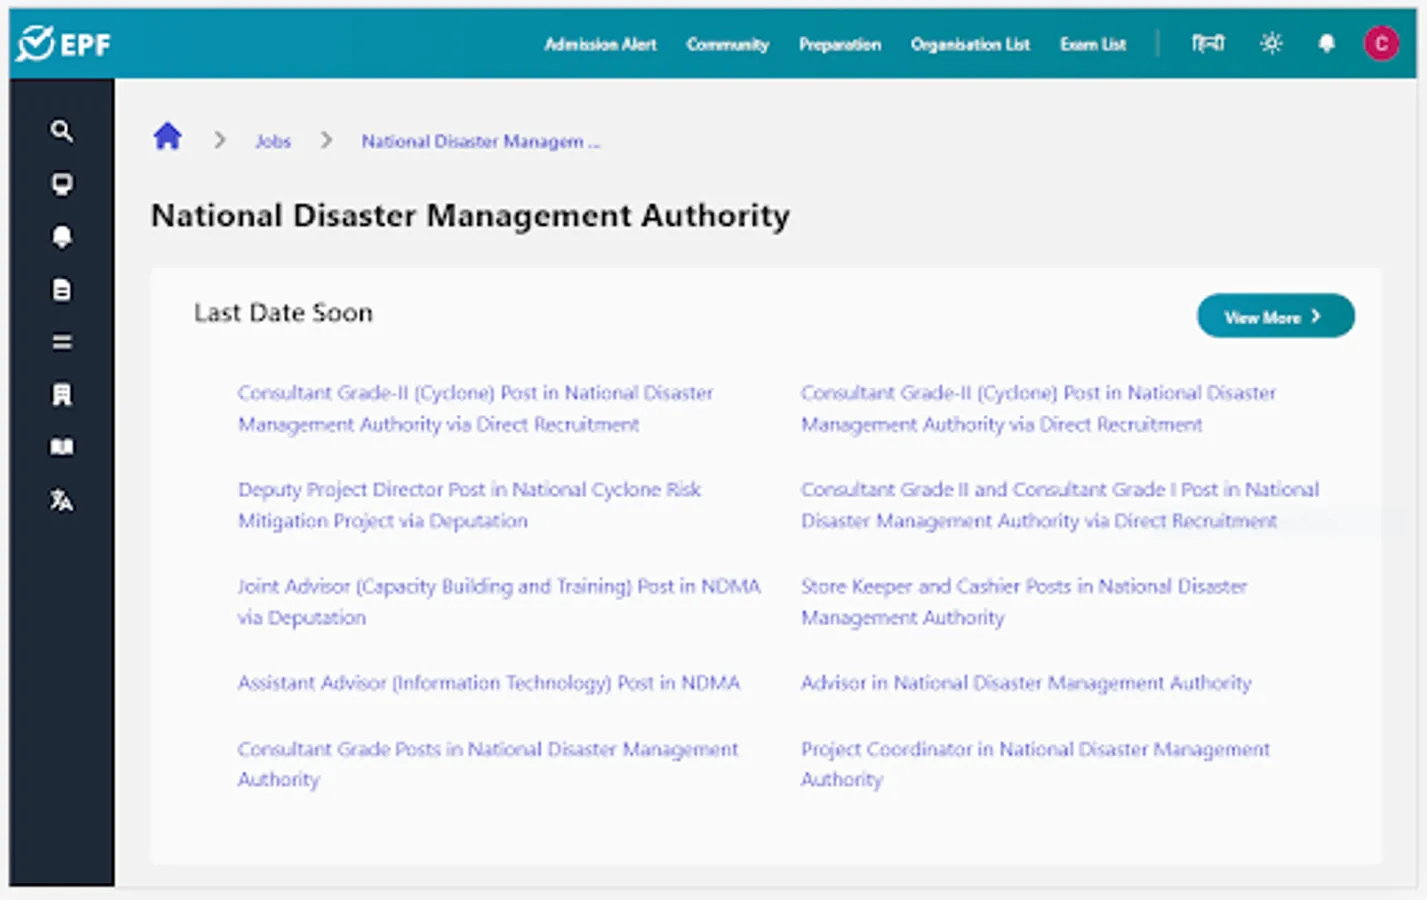The image size is (1427, 900).
Task: Open Consultant Grade II and Grade I link
Action: coord(1060,505)
